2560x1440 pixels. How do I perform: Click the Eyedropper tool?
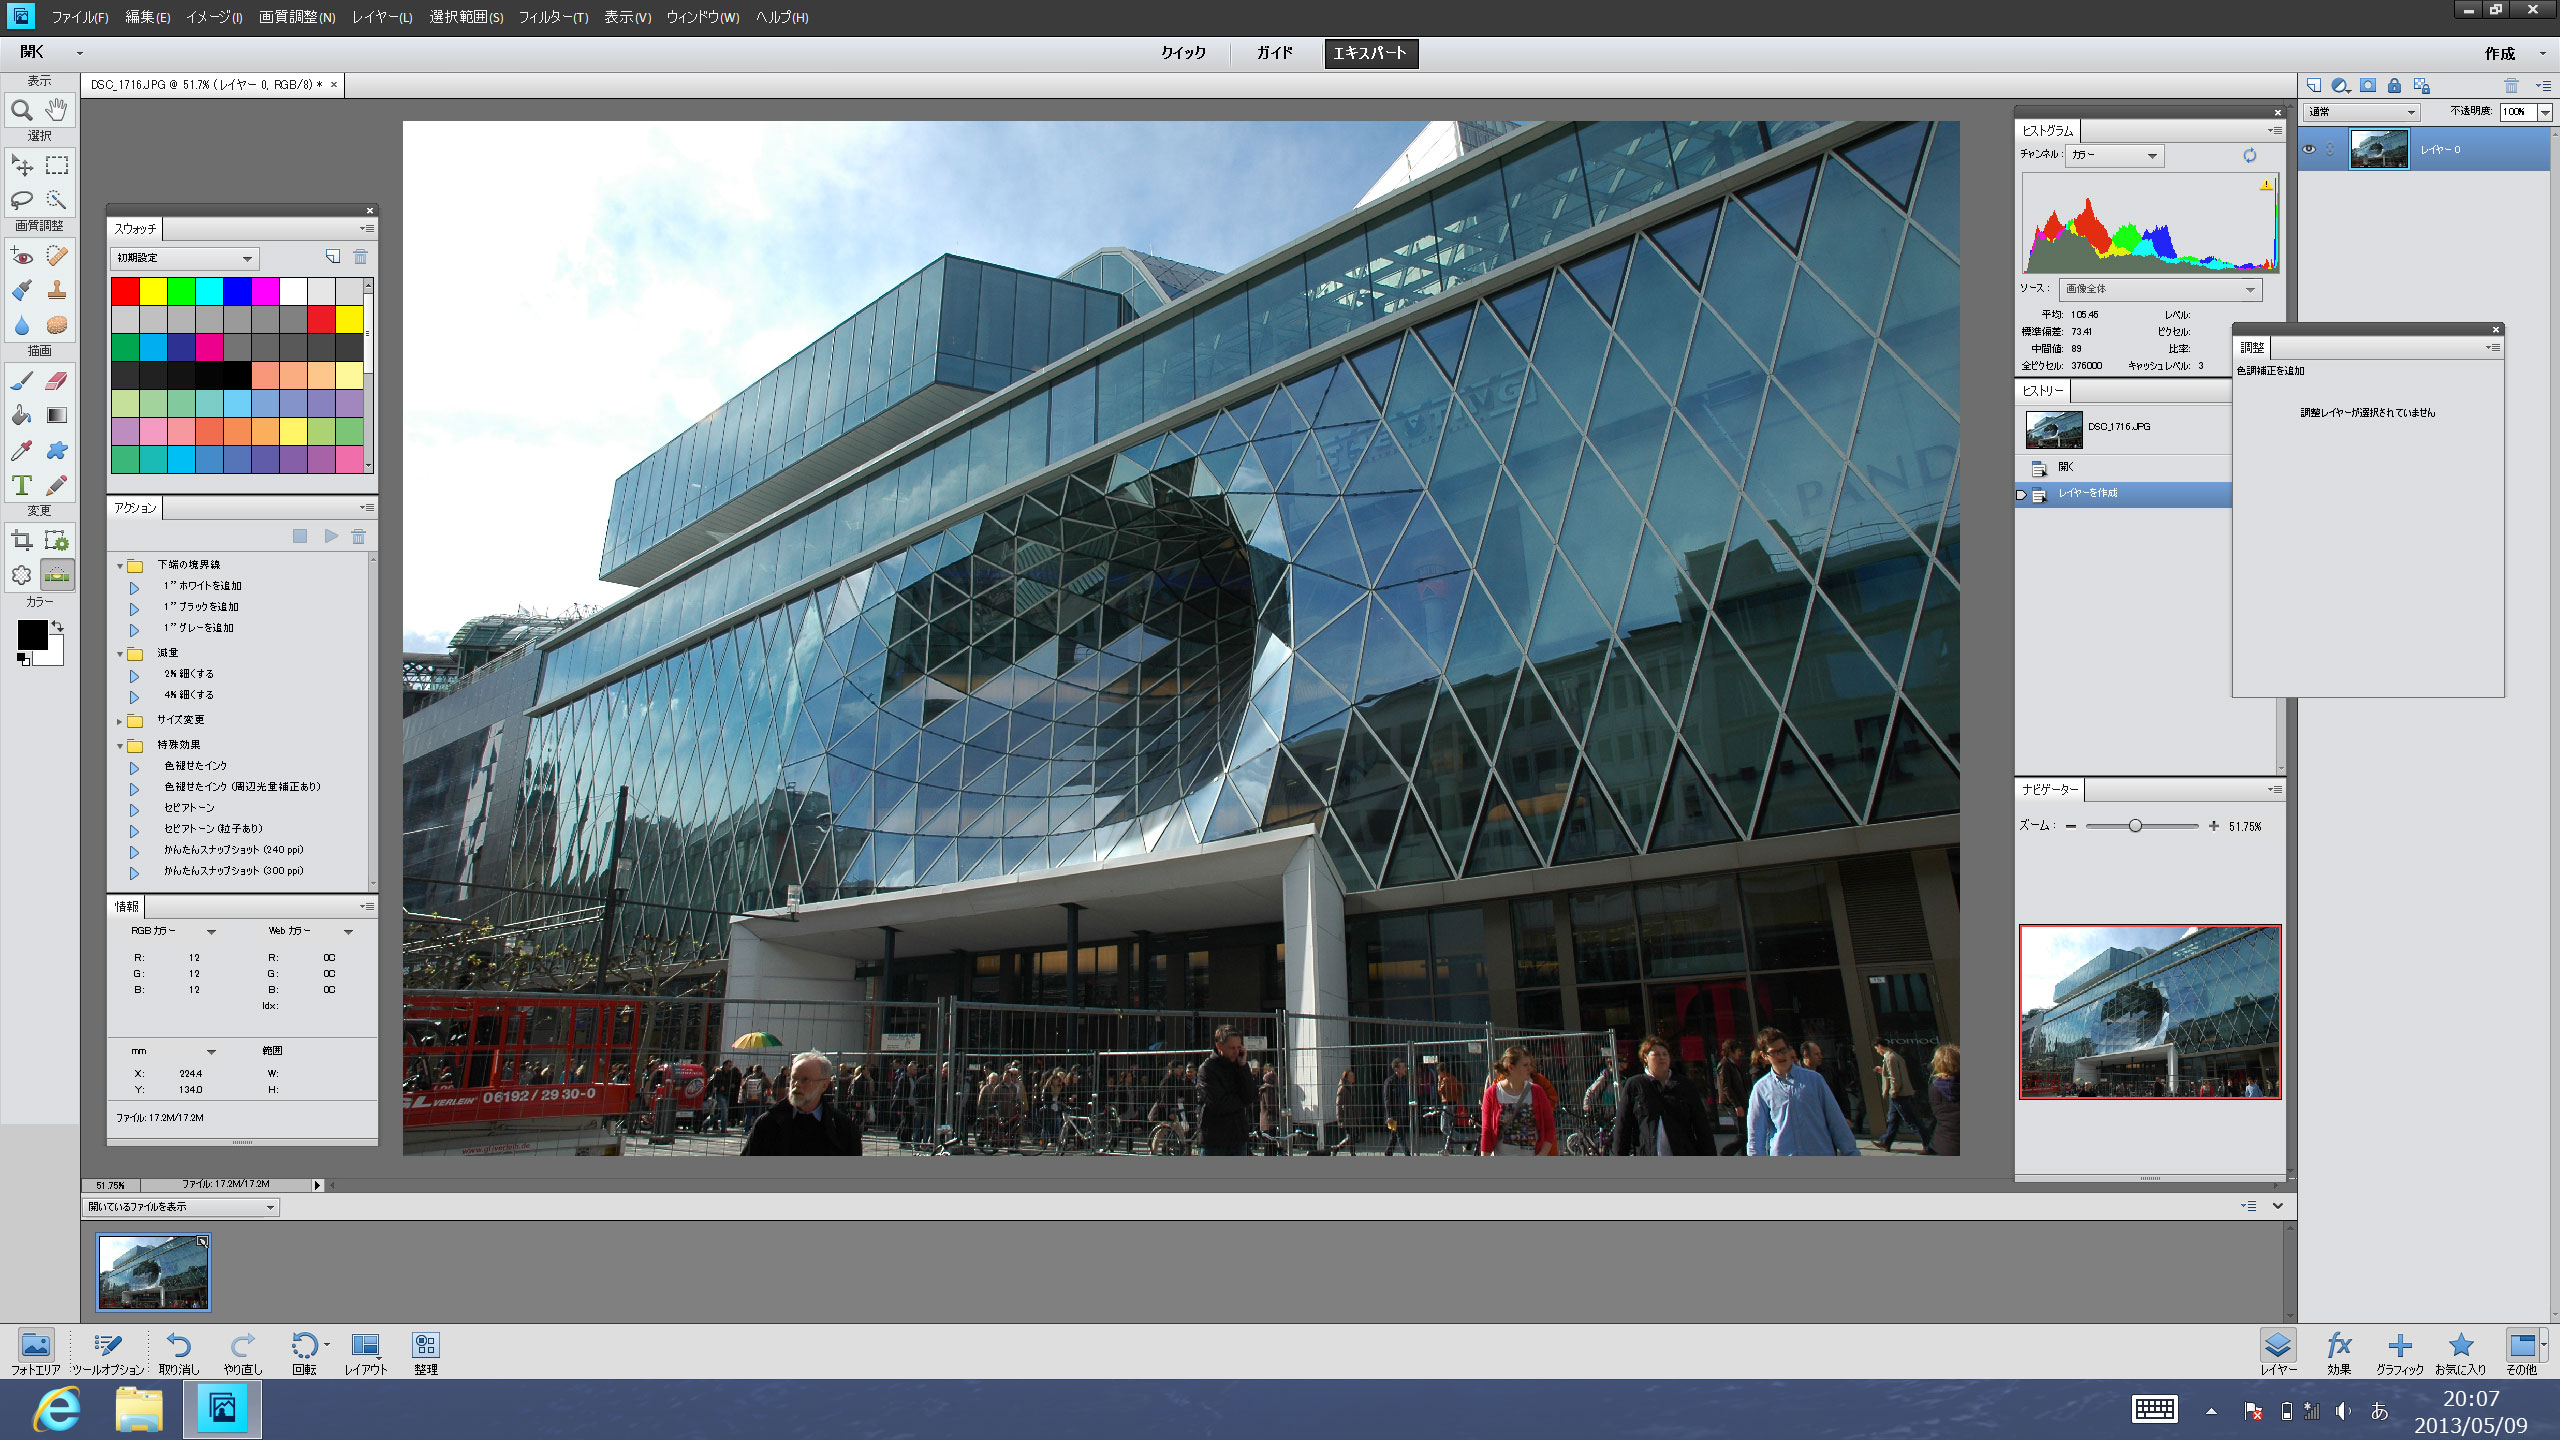point(21,450)
